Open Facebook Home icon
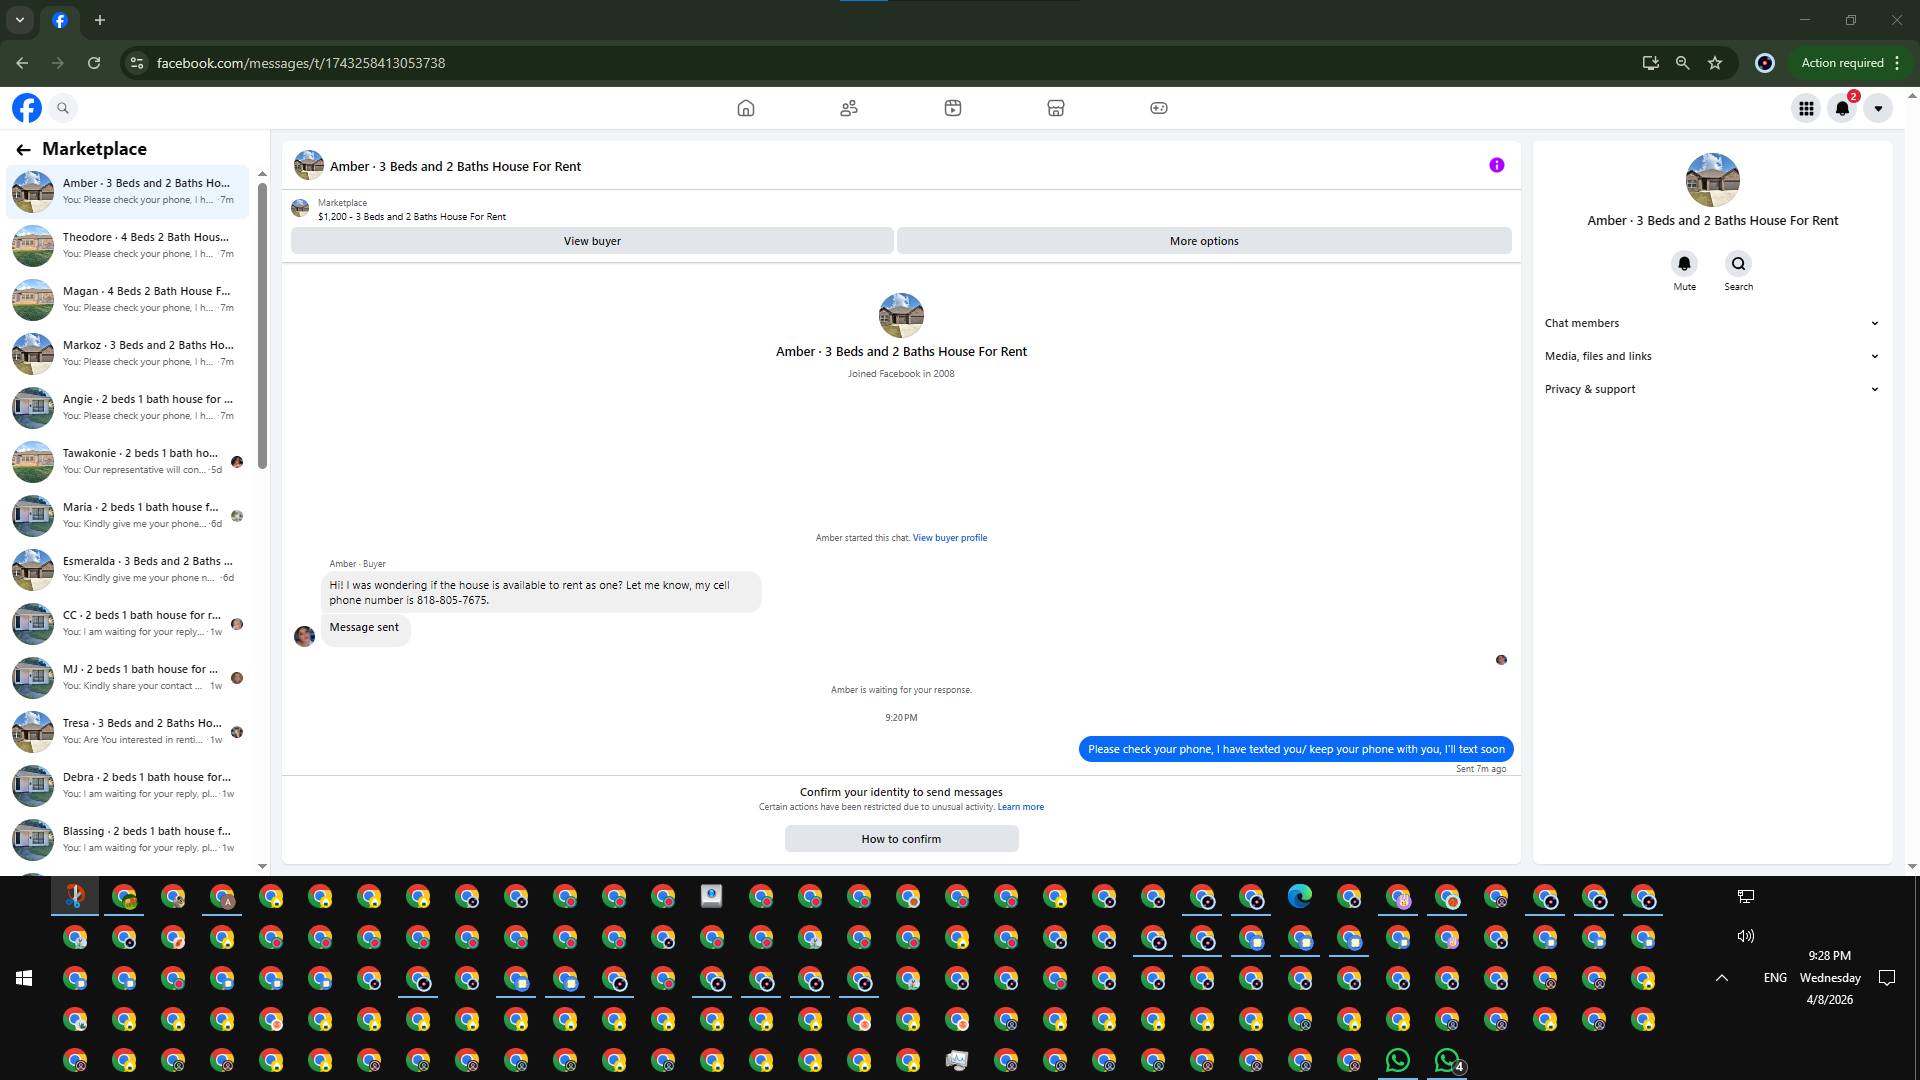Image resolution: width=1920 pixels, height=1080 pixels. point(745,108)
